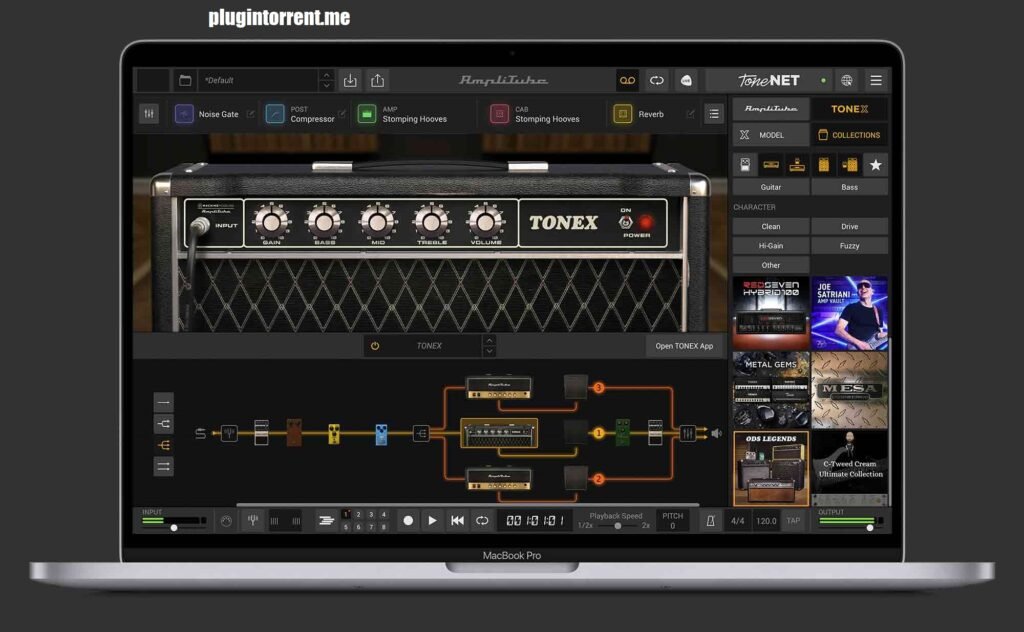Select the blue pedal in signal chain

click(x=381, y=433)
